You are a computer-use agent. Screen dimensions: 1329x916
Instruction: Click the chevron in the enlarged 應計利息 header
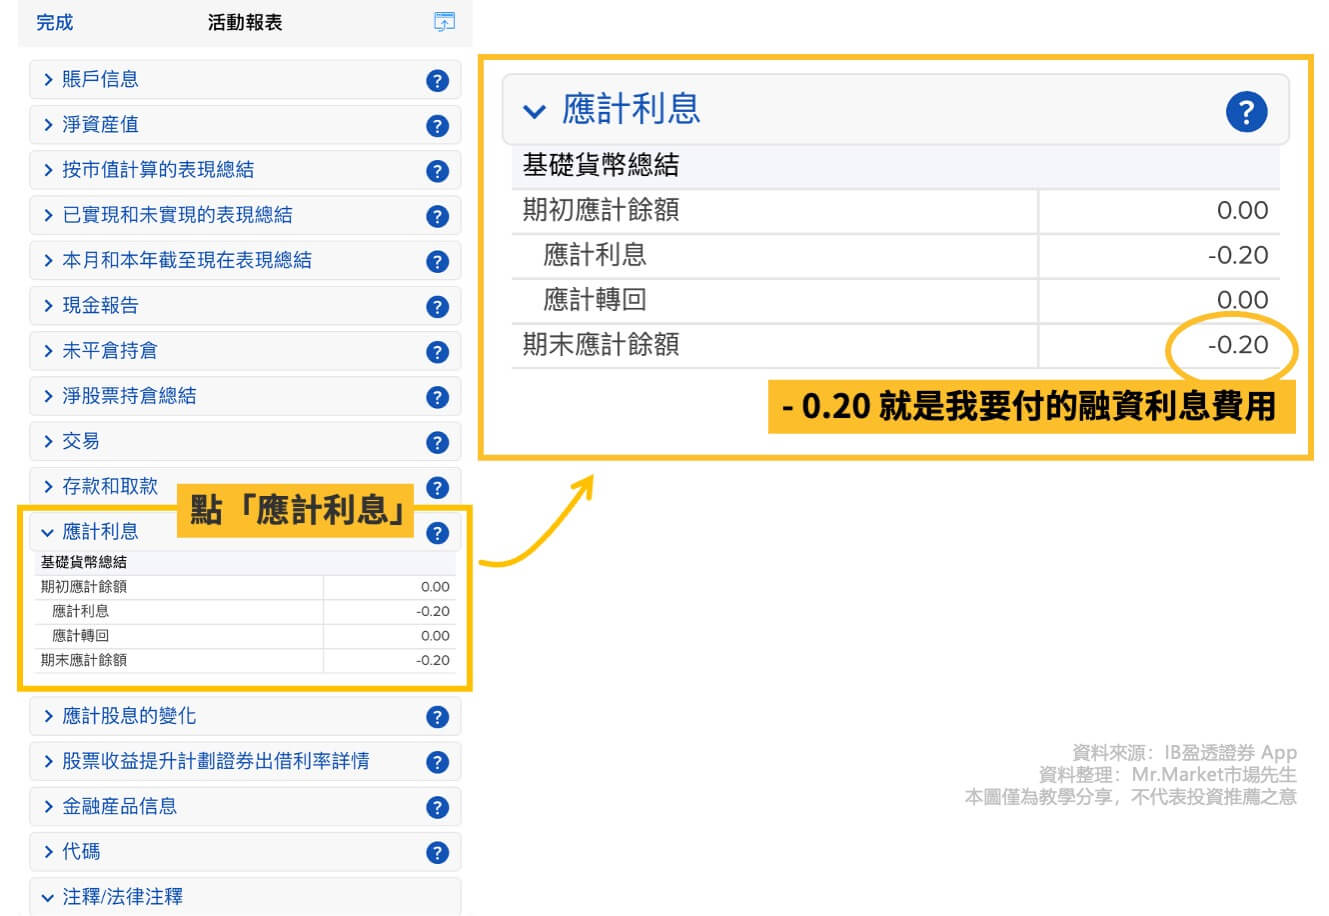point(535,111)
